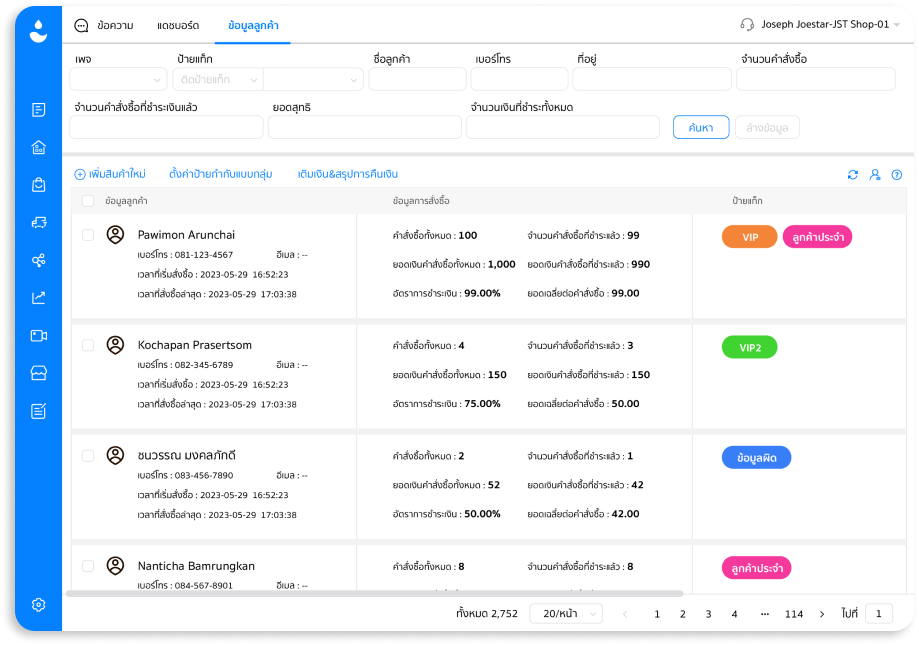The width and height of the screenshot is (919, 645).
Task: Switch to ข้อความ tab
Action: click(x=115, y=26)
